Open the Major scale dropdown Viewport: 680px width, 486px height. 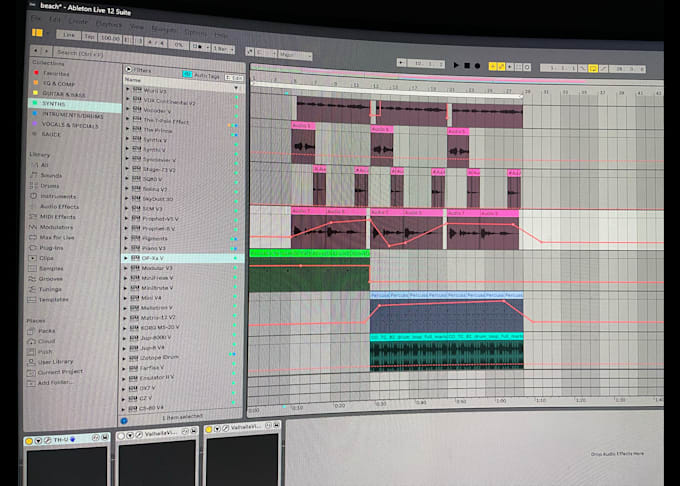click(x=295, y=55)
